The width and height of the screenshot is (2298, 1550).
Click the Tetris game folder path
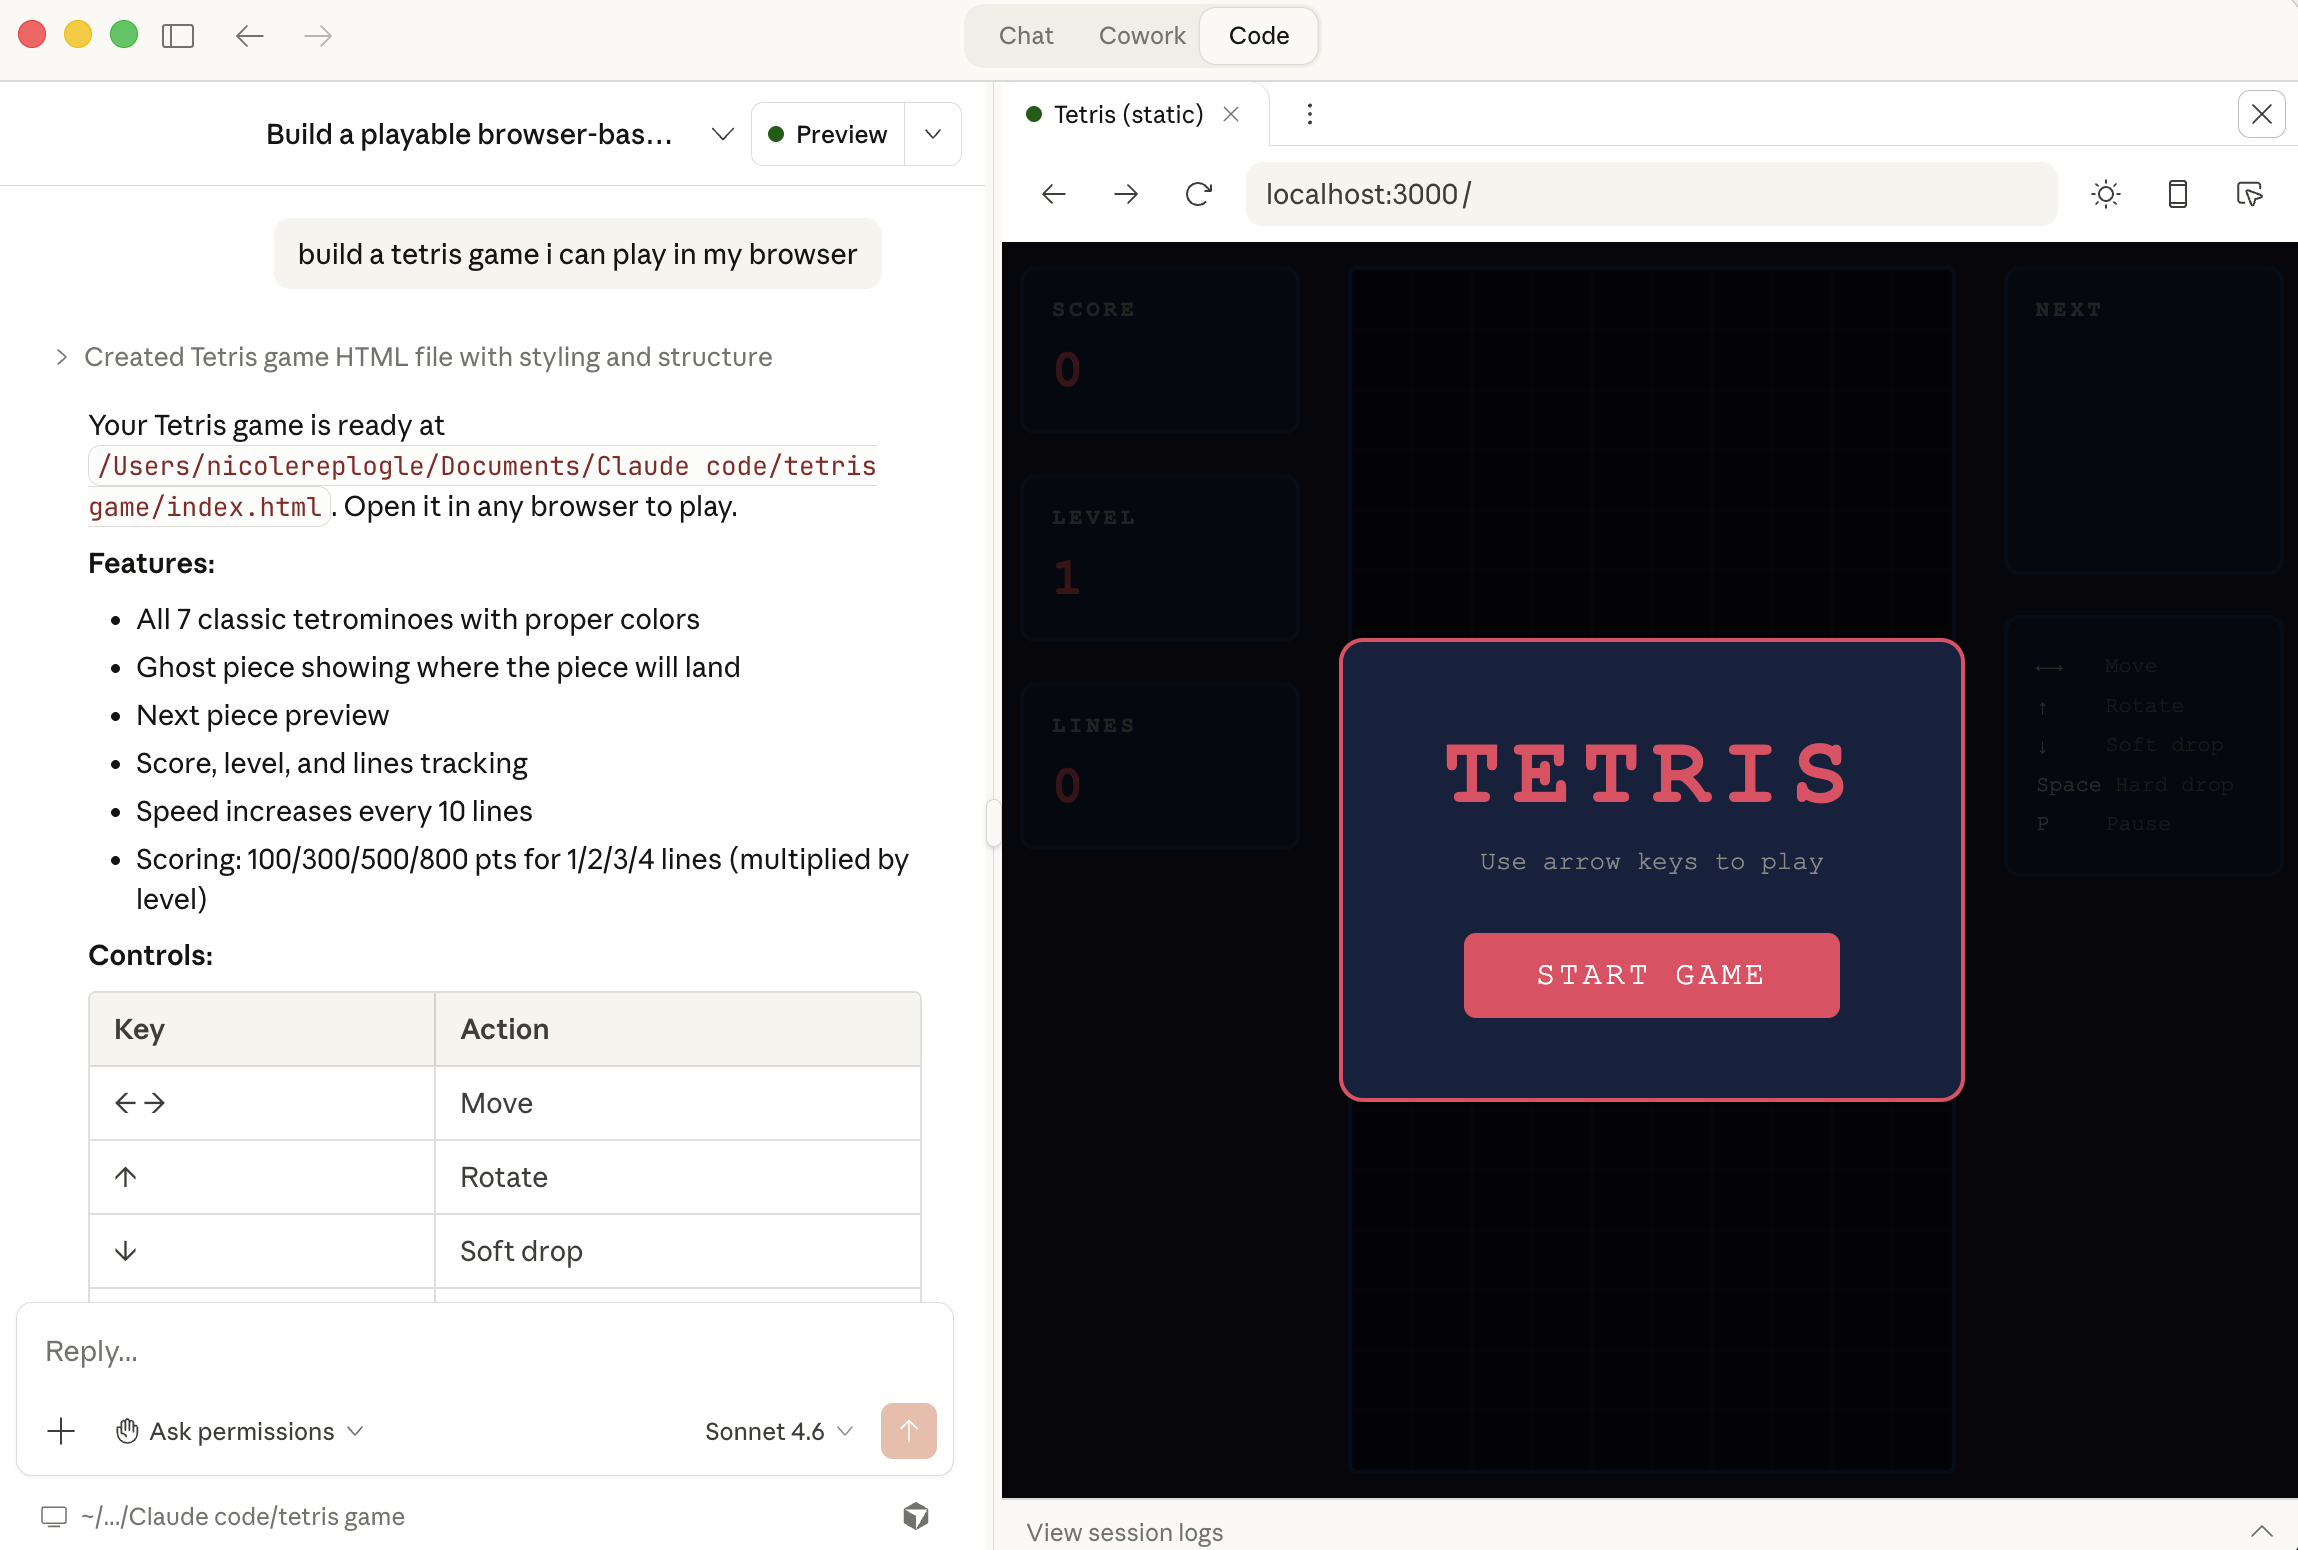(x=242, y=1516)
